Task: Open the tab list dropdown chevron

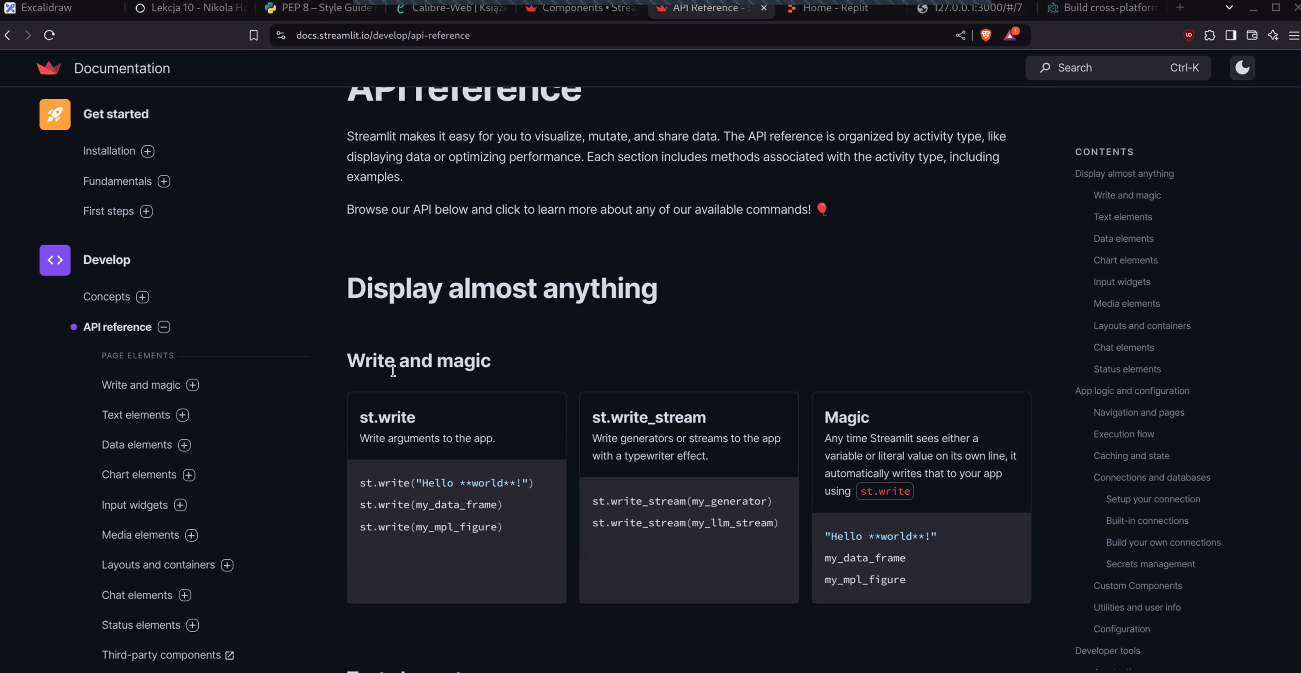Action: point(1229,7)
